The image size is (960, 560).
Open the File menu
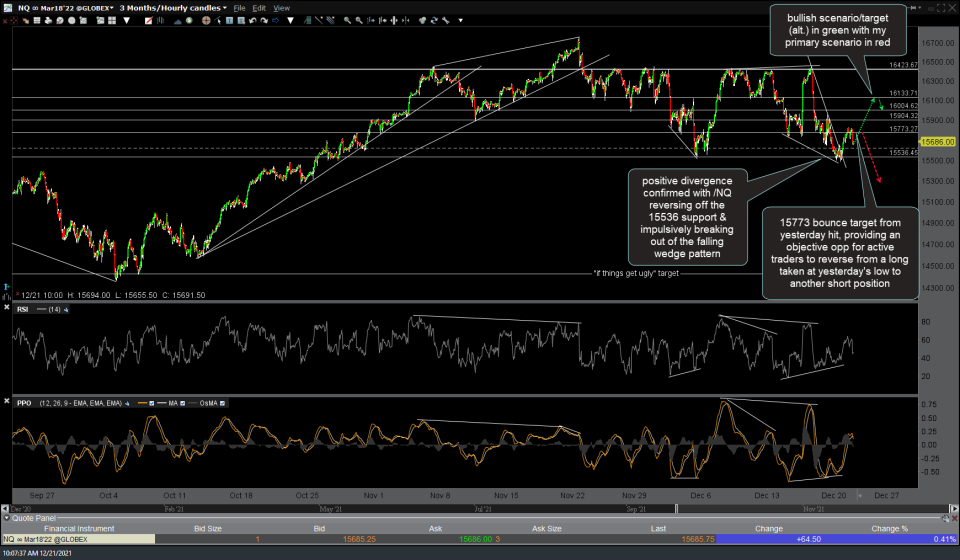point(239,8)
